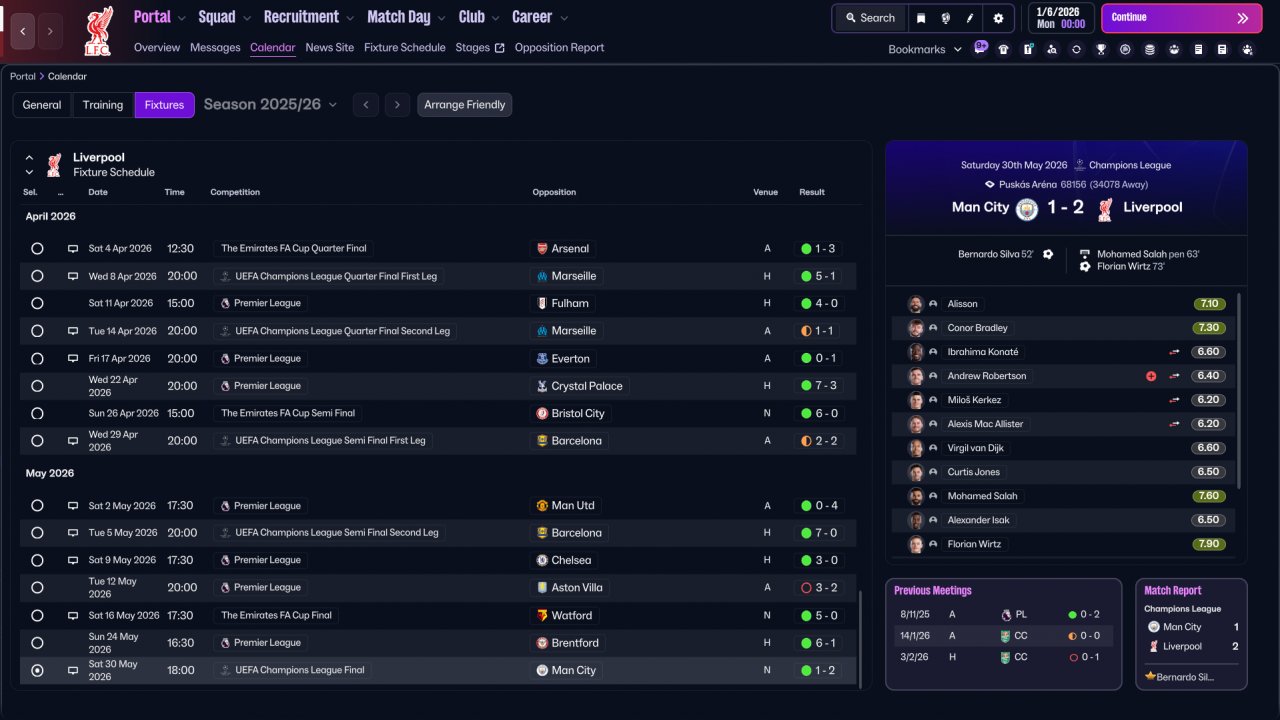
Task: Expand the Bookmarks dropdown
Action: (x=925, y=49)
